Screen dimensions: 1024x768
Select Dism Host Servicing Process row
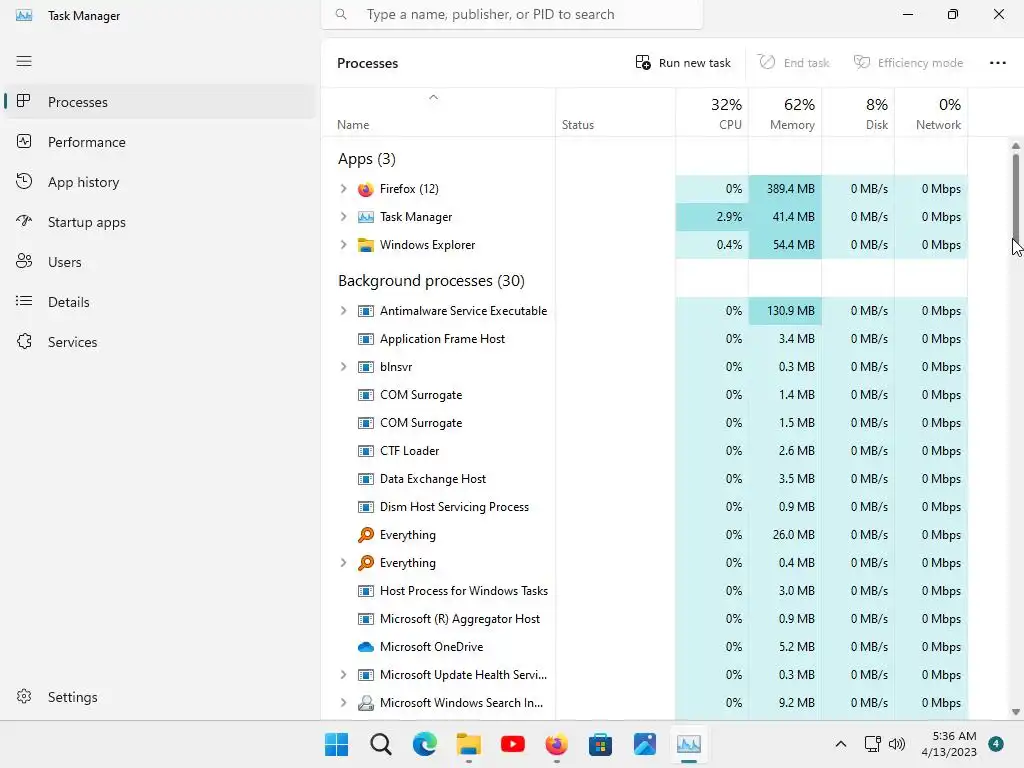(645, 507)
